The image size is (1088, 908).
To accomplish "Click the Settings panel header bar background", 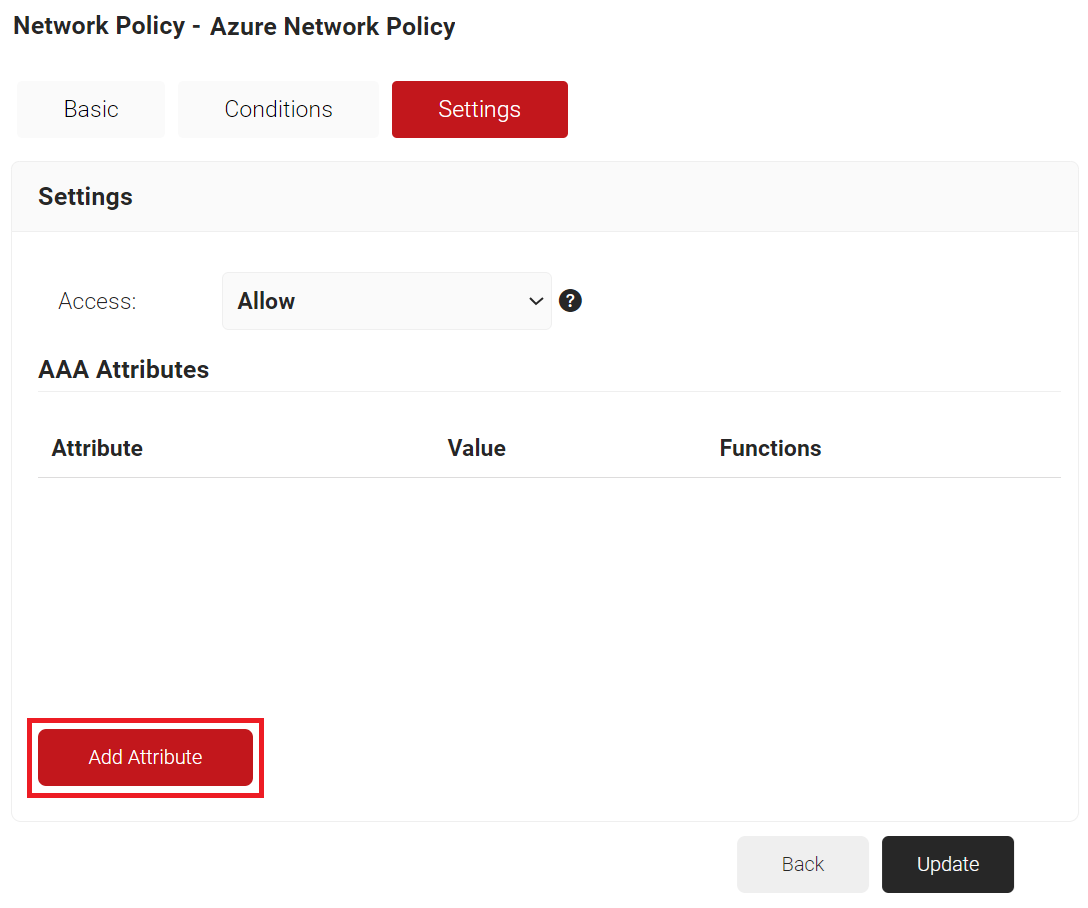I will (600, 196).
